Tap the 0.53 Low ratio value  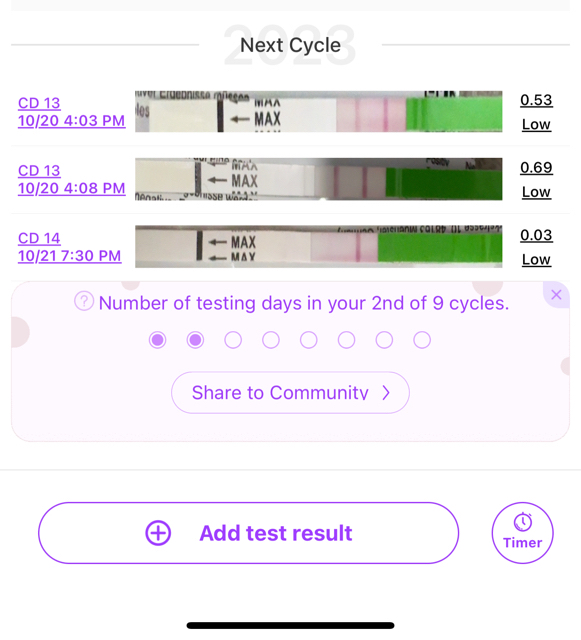pos(536,112)
